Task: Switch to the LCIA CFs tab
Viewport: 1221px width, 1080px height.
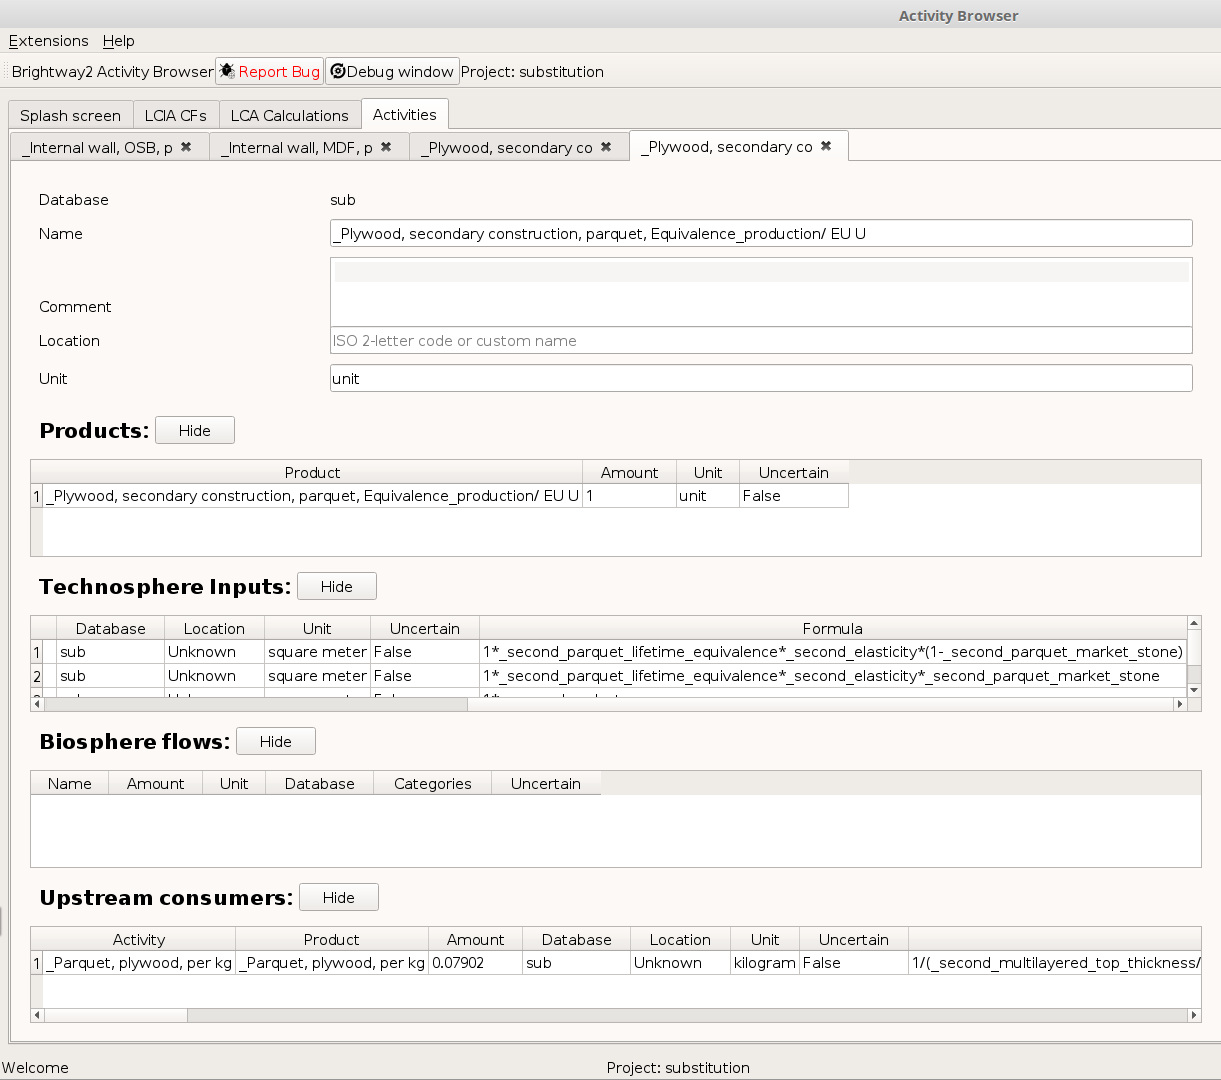Action: click(x=175, y=114)
